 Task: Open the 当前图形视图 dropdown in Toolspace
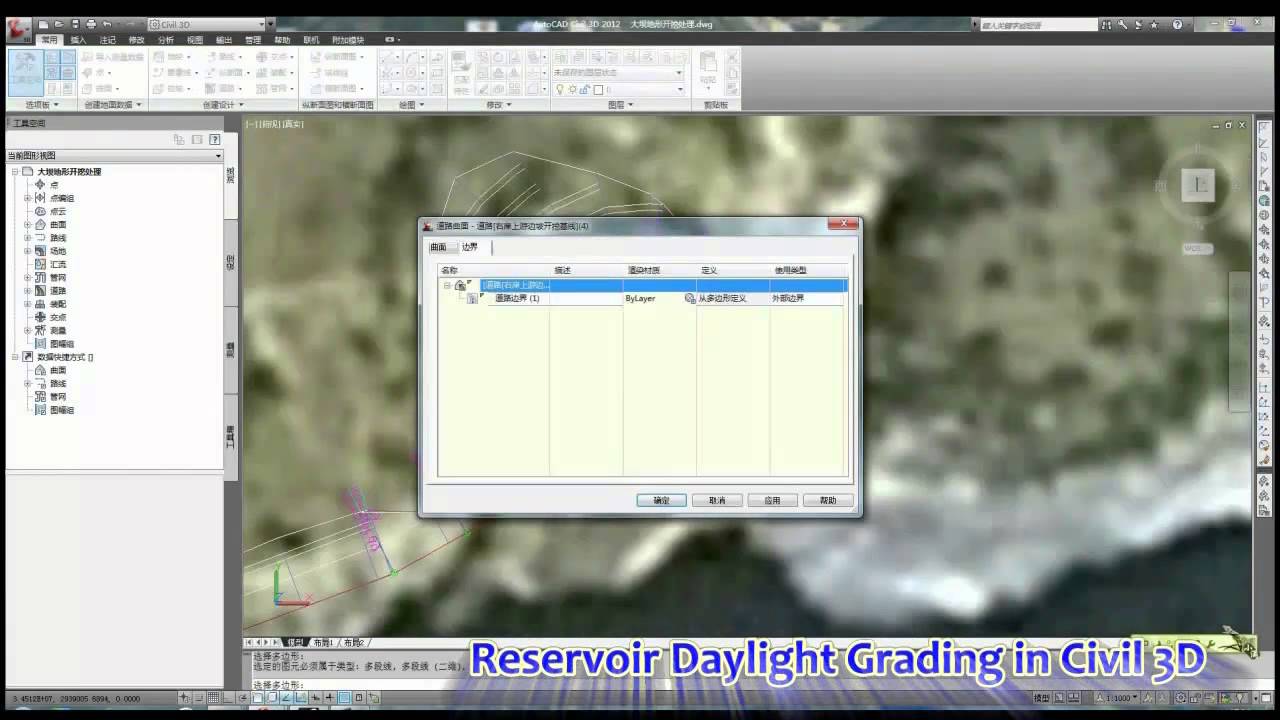[114, 156]
